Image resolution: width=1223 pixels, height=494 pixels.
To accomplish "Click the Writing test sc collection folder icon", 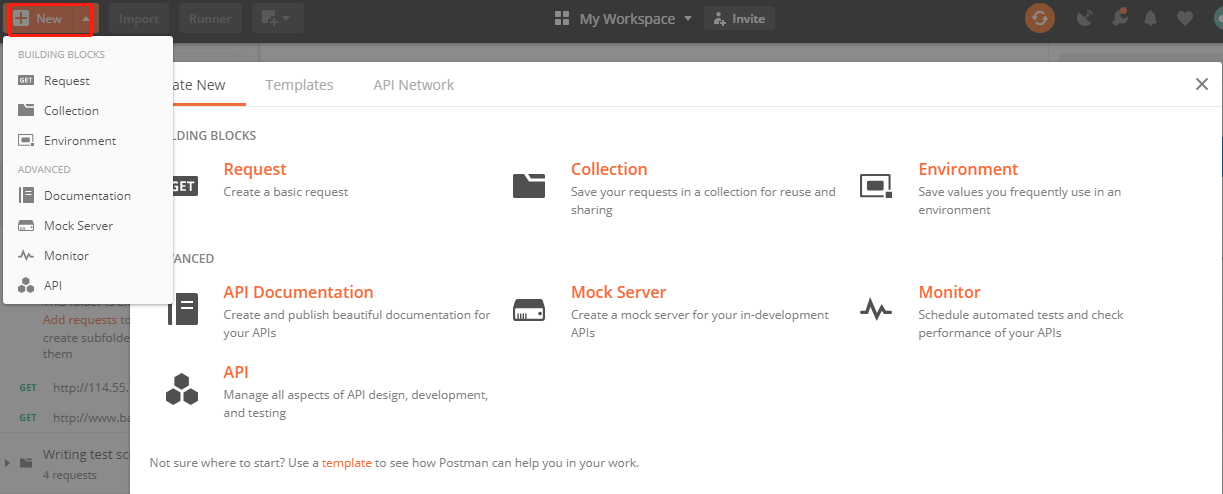I will pyautogui.click(x=26, y=463).
